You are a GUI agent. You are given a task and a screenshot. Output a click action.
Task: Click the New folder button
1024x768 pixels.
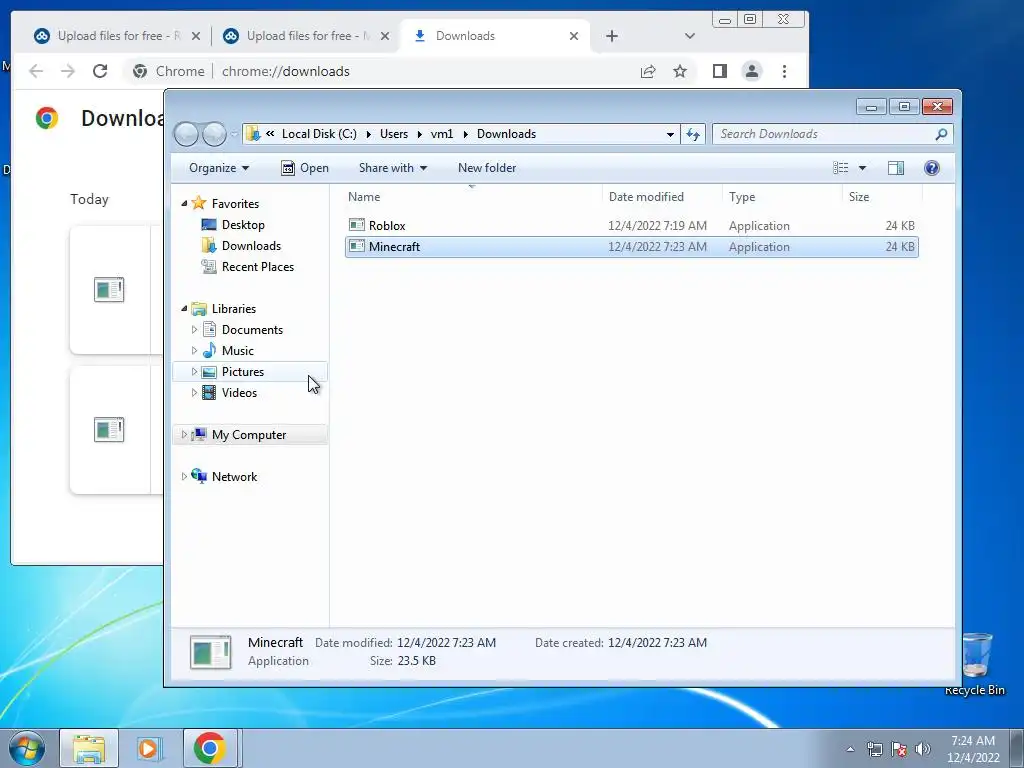tap(487, 168)
